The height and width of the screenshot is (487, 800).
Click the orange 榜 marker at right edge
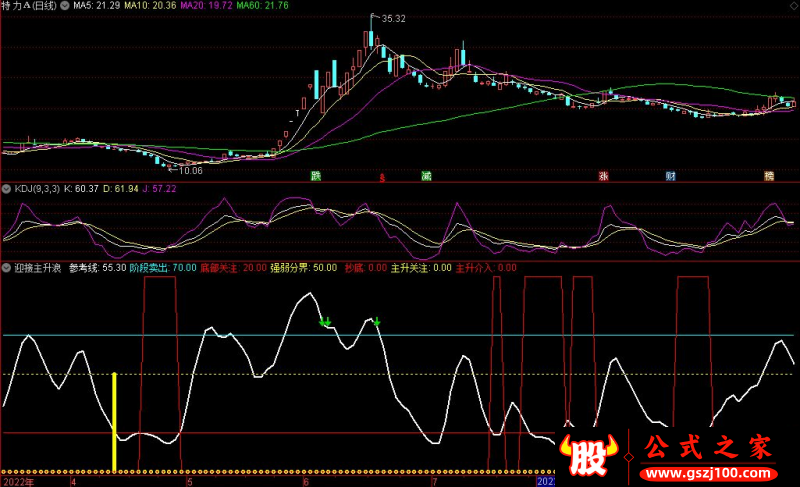tap(768, 176)
